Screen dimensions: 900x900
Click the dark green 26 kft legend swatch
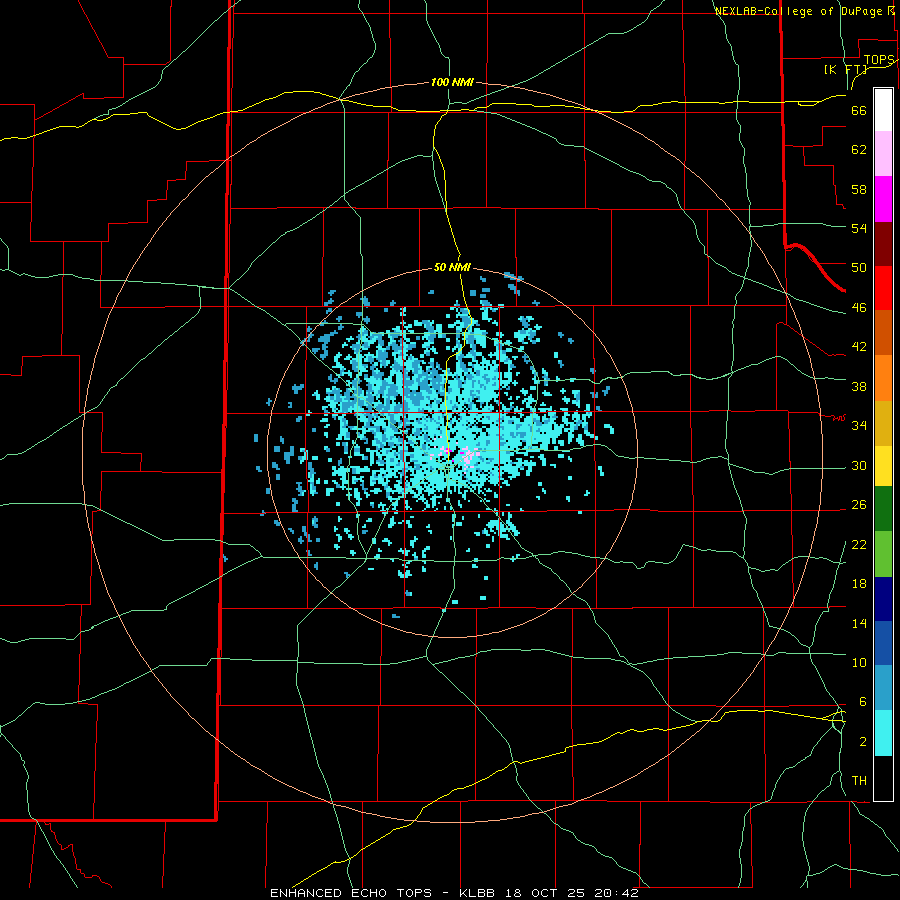tap(883, 509)
